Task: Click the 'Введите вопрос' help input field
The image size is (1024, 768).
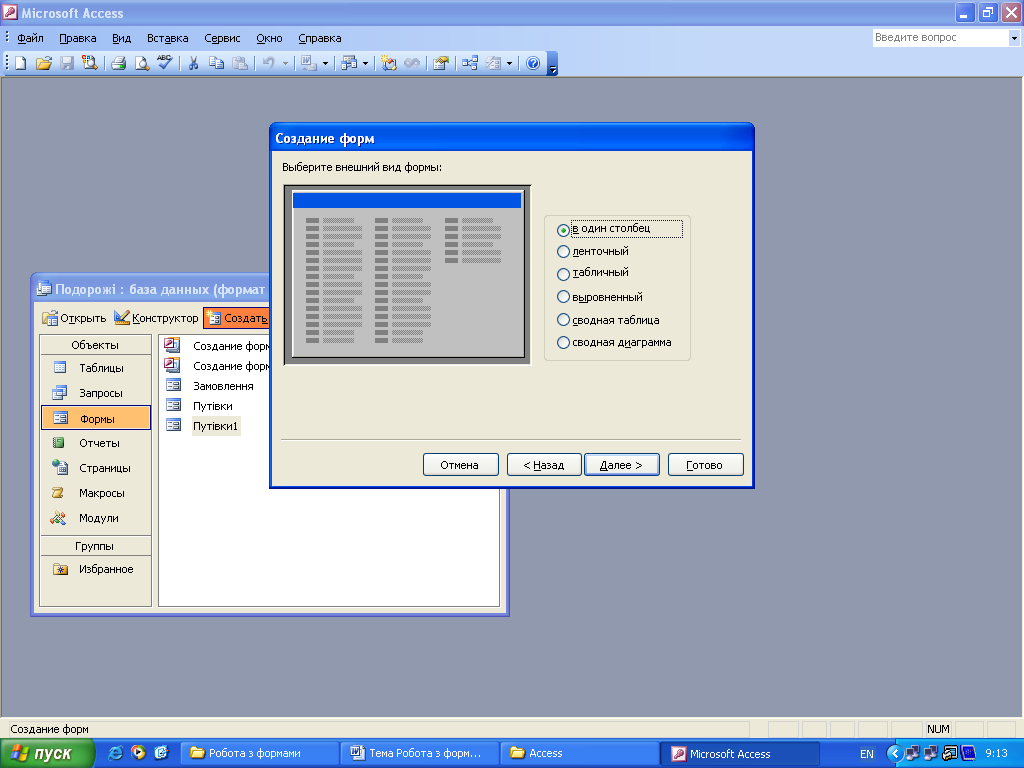Action: pyautogui.click(x=940, y=38)
